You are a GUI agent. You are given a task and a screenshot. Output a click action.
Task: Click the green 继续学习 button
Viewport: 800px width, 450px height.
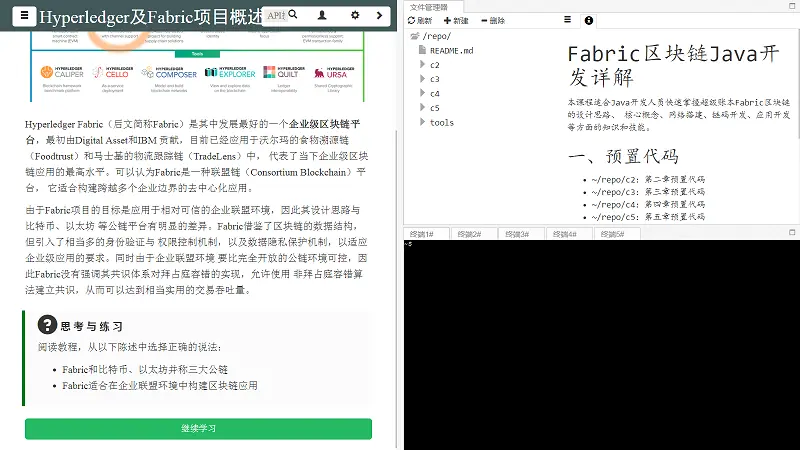[x=198, y=429]
